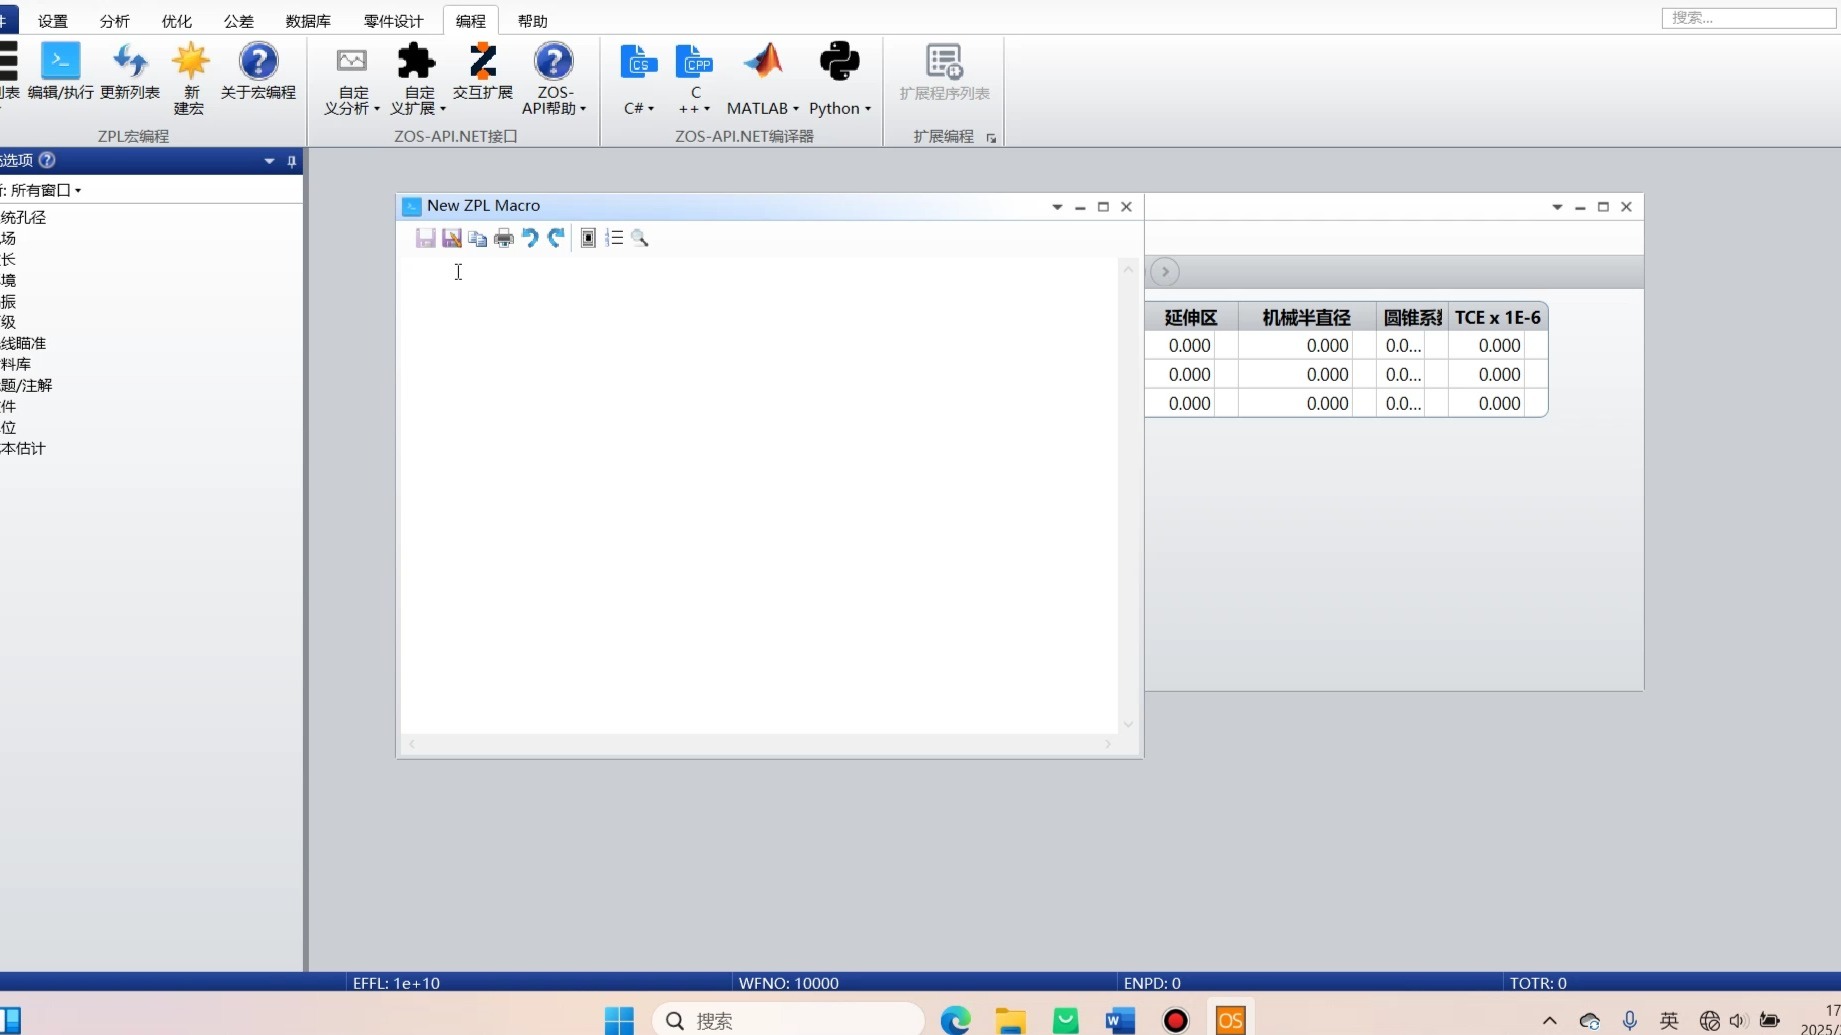The height and width of the screenshot is (1035, 1841).
Task: Open the 编辑/执行 macro tool
Action: [x=60, y=71]
